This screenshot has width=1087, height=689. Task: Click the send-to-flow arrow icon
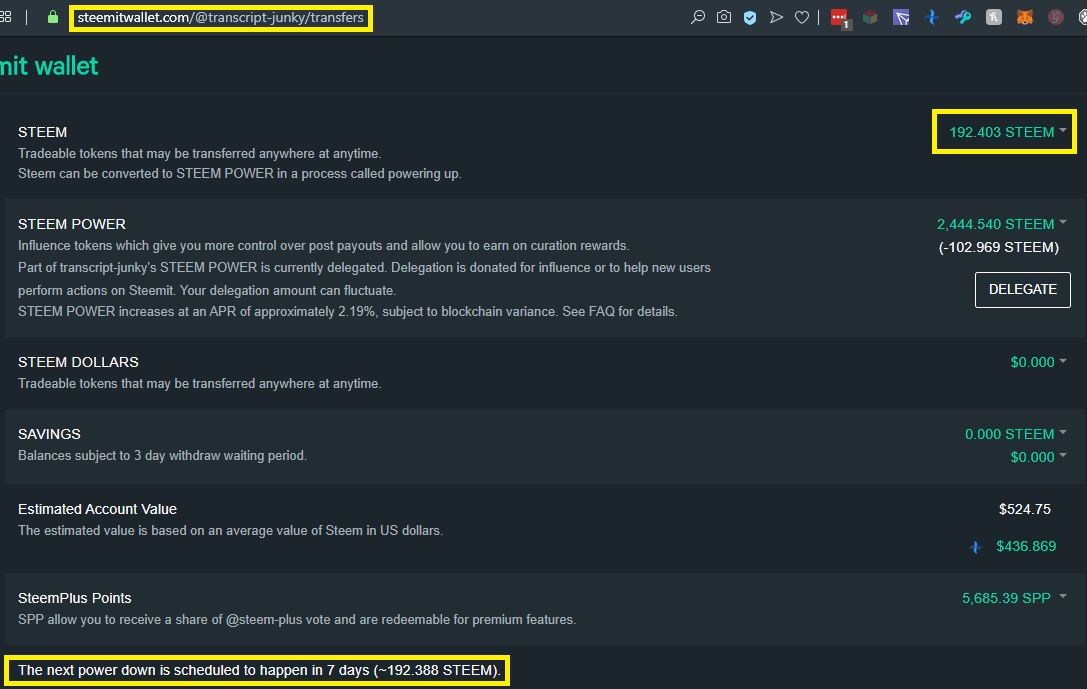[776, 17]
